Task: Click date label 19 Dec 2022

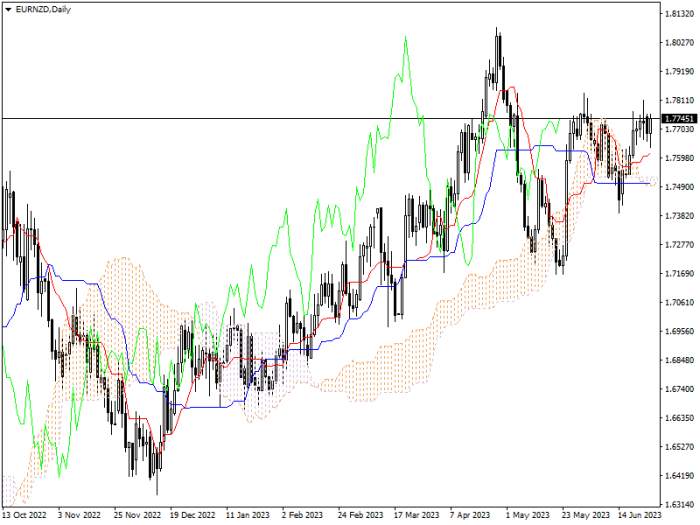Action: click(192, 515)
